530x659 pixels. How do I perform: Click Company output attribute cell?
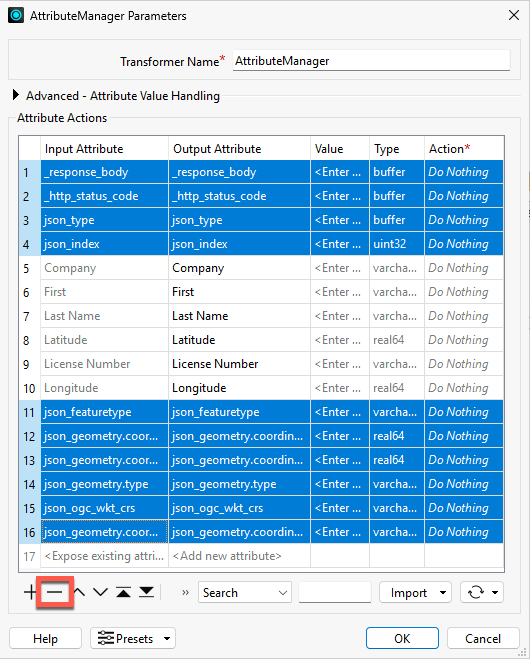(x=239, y=268)
